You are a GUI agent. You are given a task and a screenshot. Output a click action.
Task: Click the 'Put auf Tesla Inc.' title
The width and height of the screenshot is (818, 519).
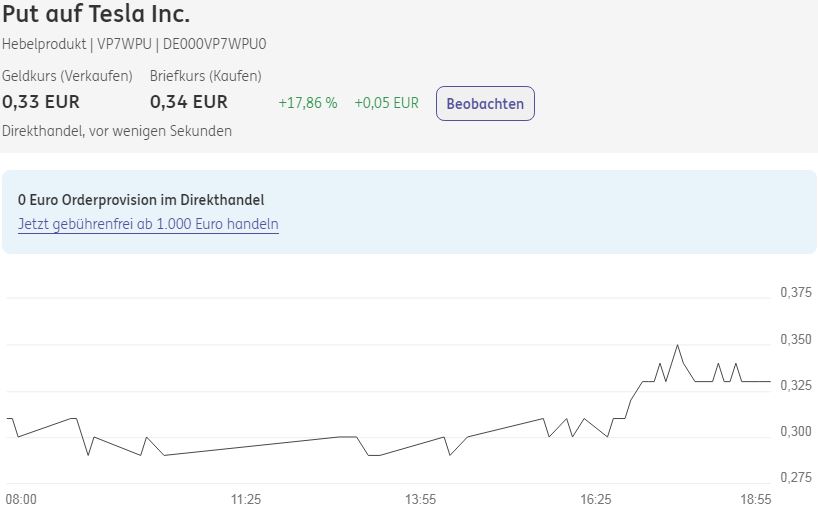click(x=96, y=15)
